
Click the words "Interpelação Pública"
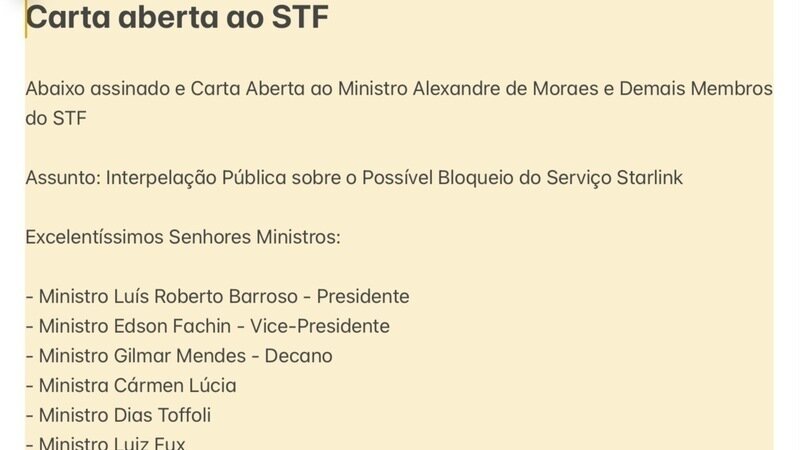click(196, 178)
